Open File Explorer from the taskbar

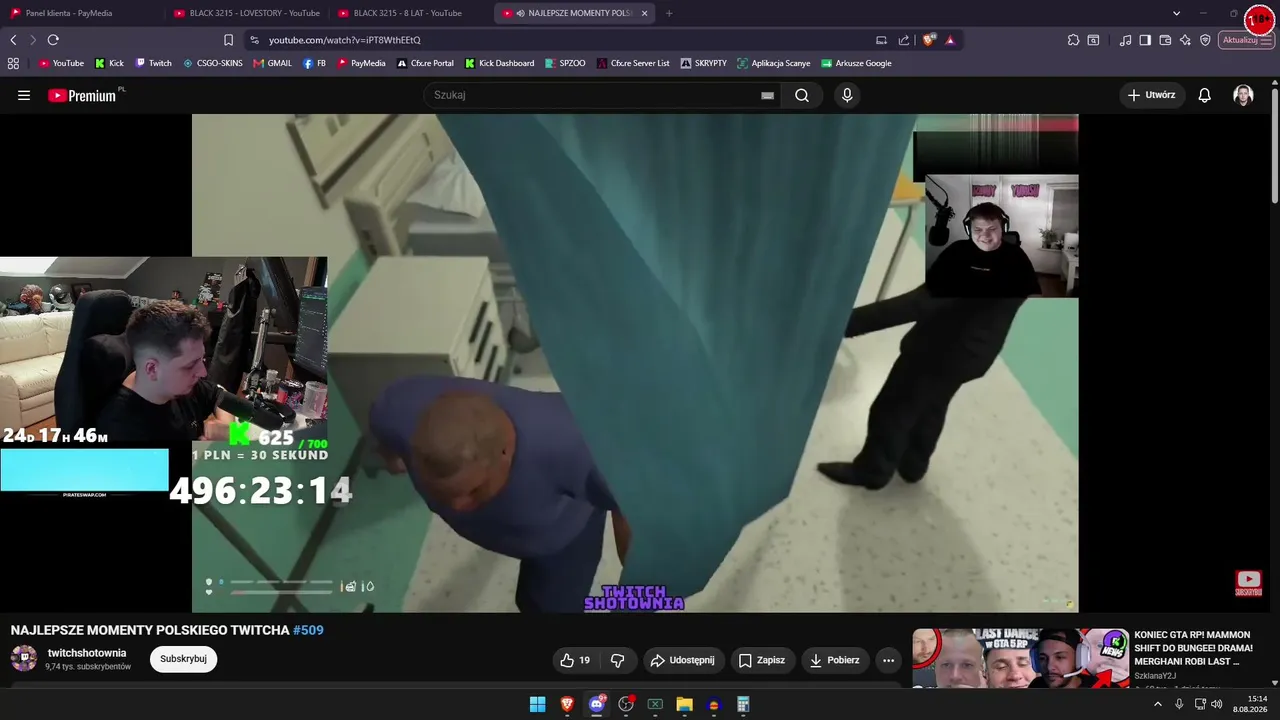(684, 705)
